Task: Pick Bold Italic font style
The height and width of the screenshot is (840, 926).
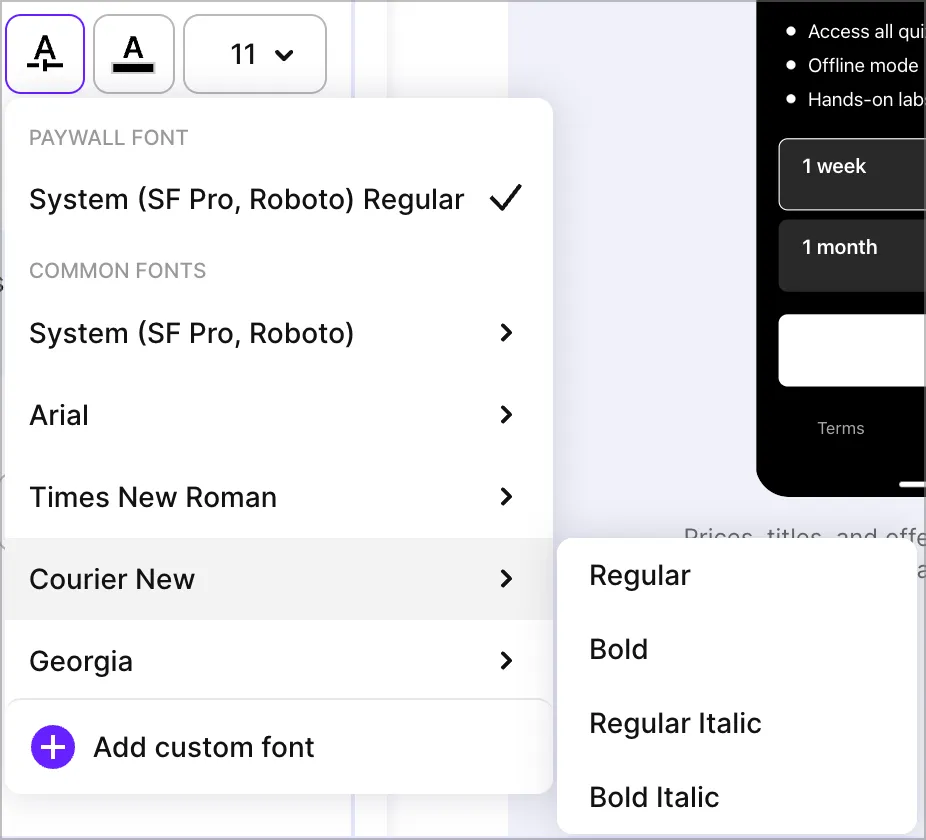Action: (654, 797)
